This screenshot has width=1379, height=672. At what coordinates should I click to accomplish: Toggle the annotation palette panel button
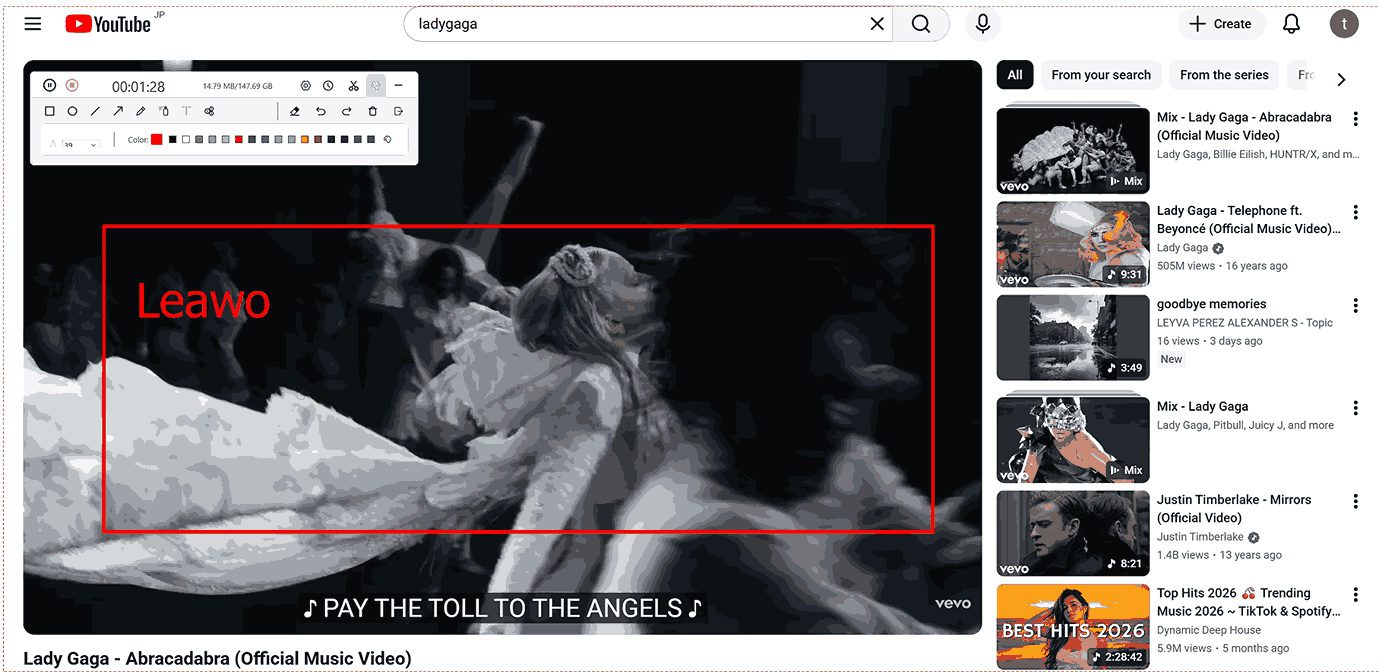click(376, 86)
